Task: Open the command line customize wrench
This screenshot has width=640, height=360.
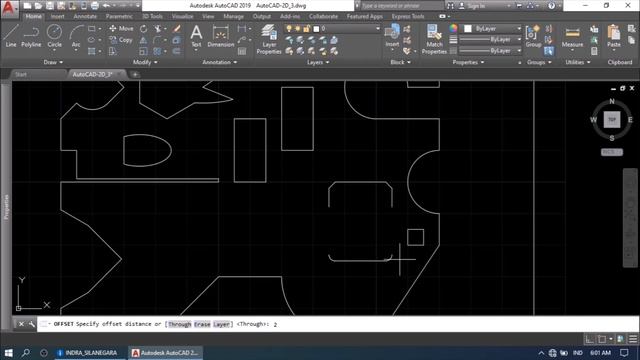Action: [x=31, y=324]
